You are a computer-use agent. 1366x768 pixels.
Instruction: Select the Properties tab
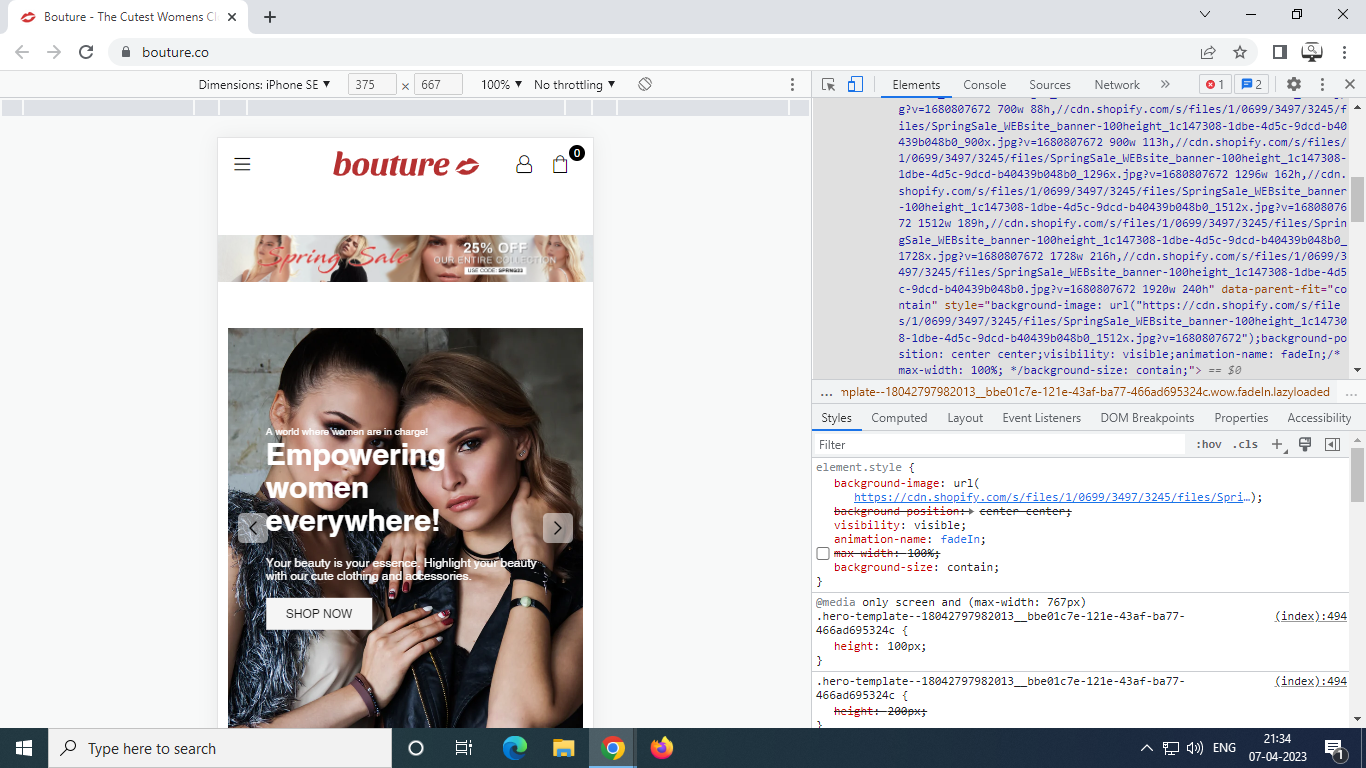click(x=1241, y=418)
